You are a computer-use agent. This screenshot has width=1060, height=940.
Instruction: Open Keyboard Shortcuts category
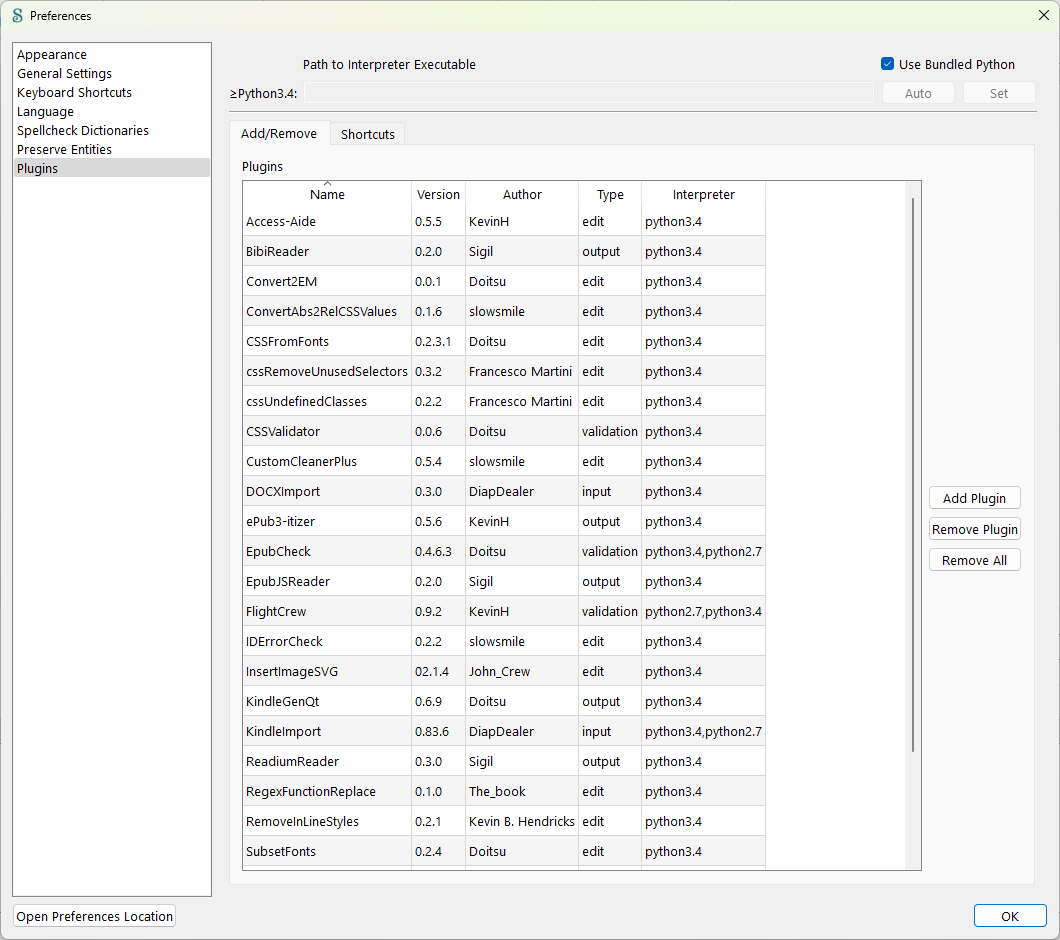112,92
